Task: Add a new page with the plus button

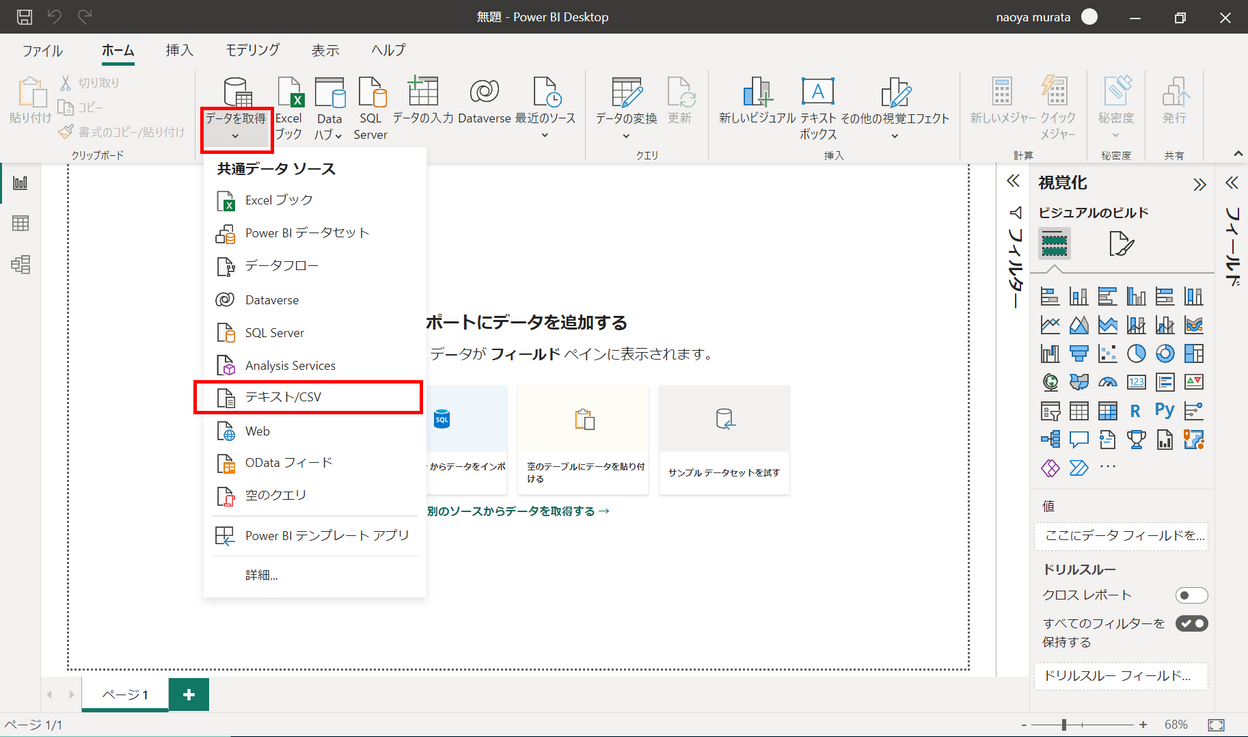Action: [x=189, y=694]
